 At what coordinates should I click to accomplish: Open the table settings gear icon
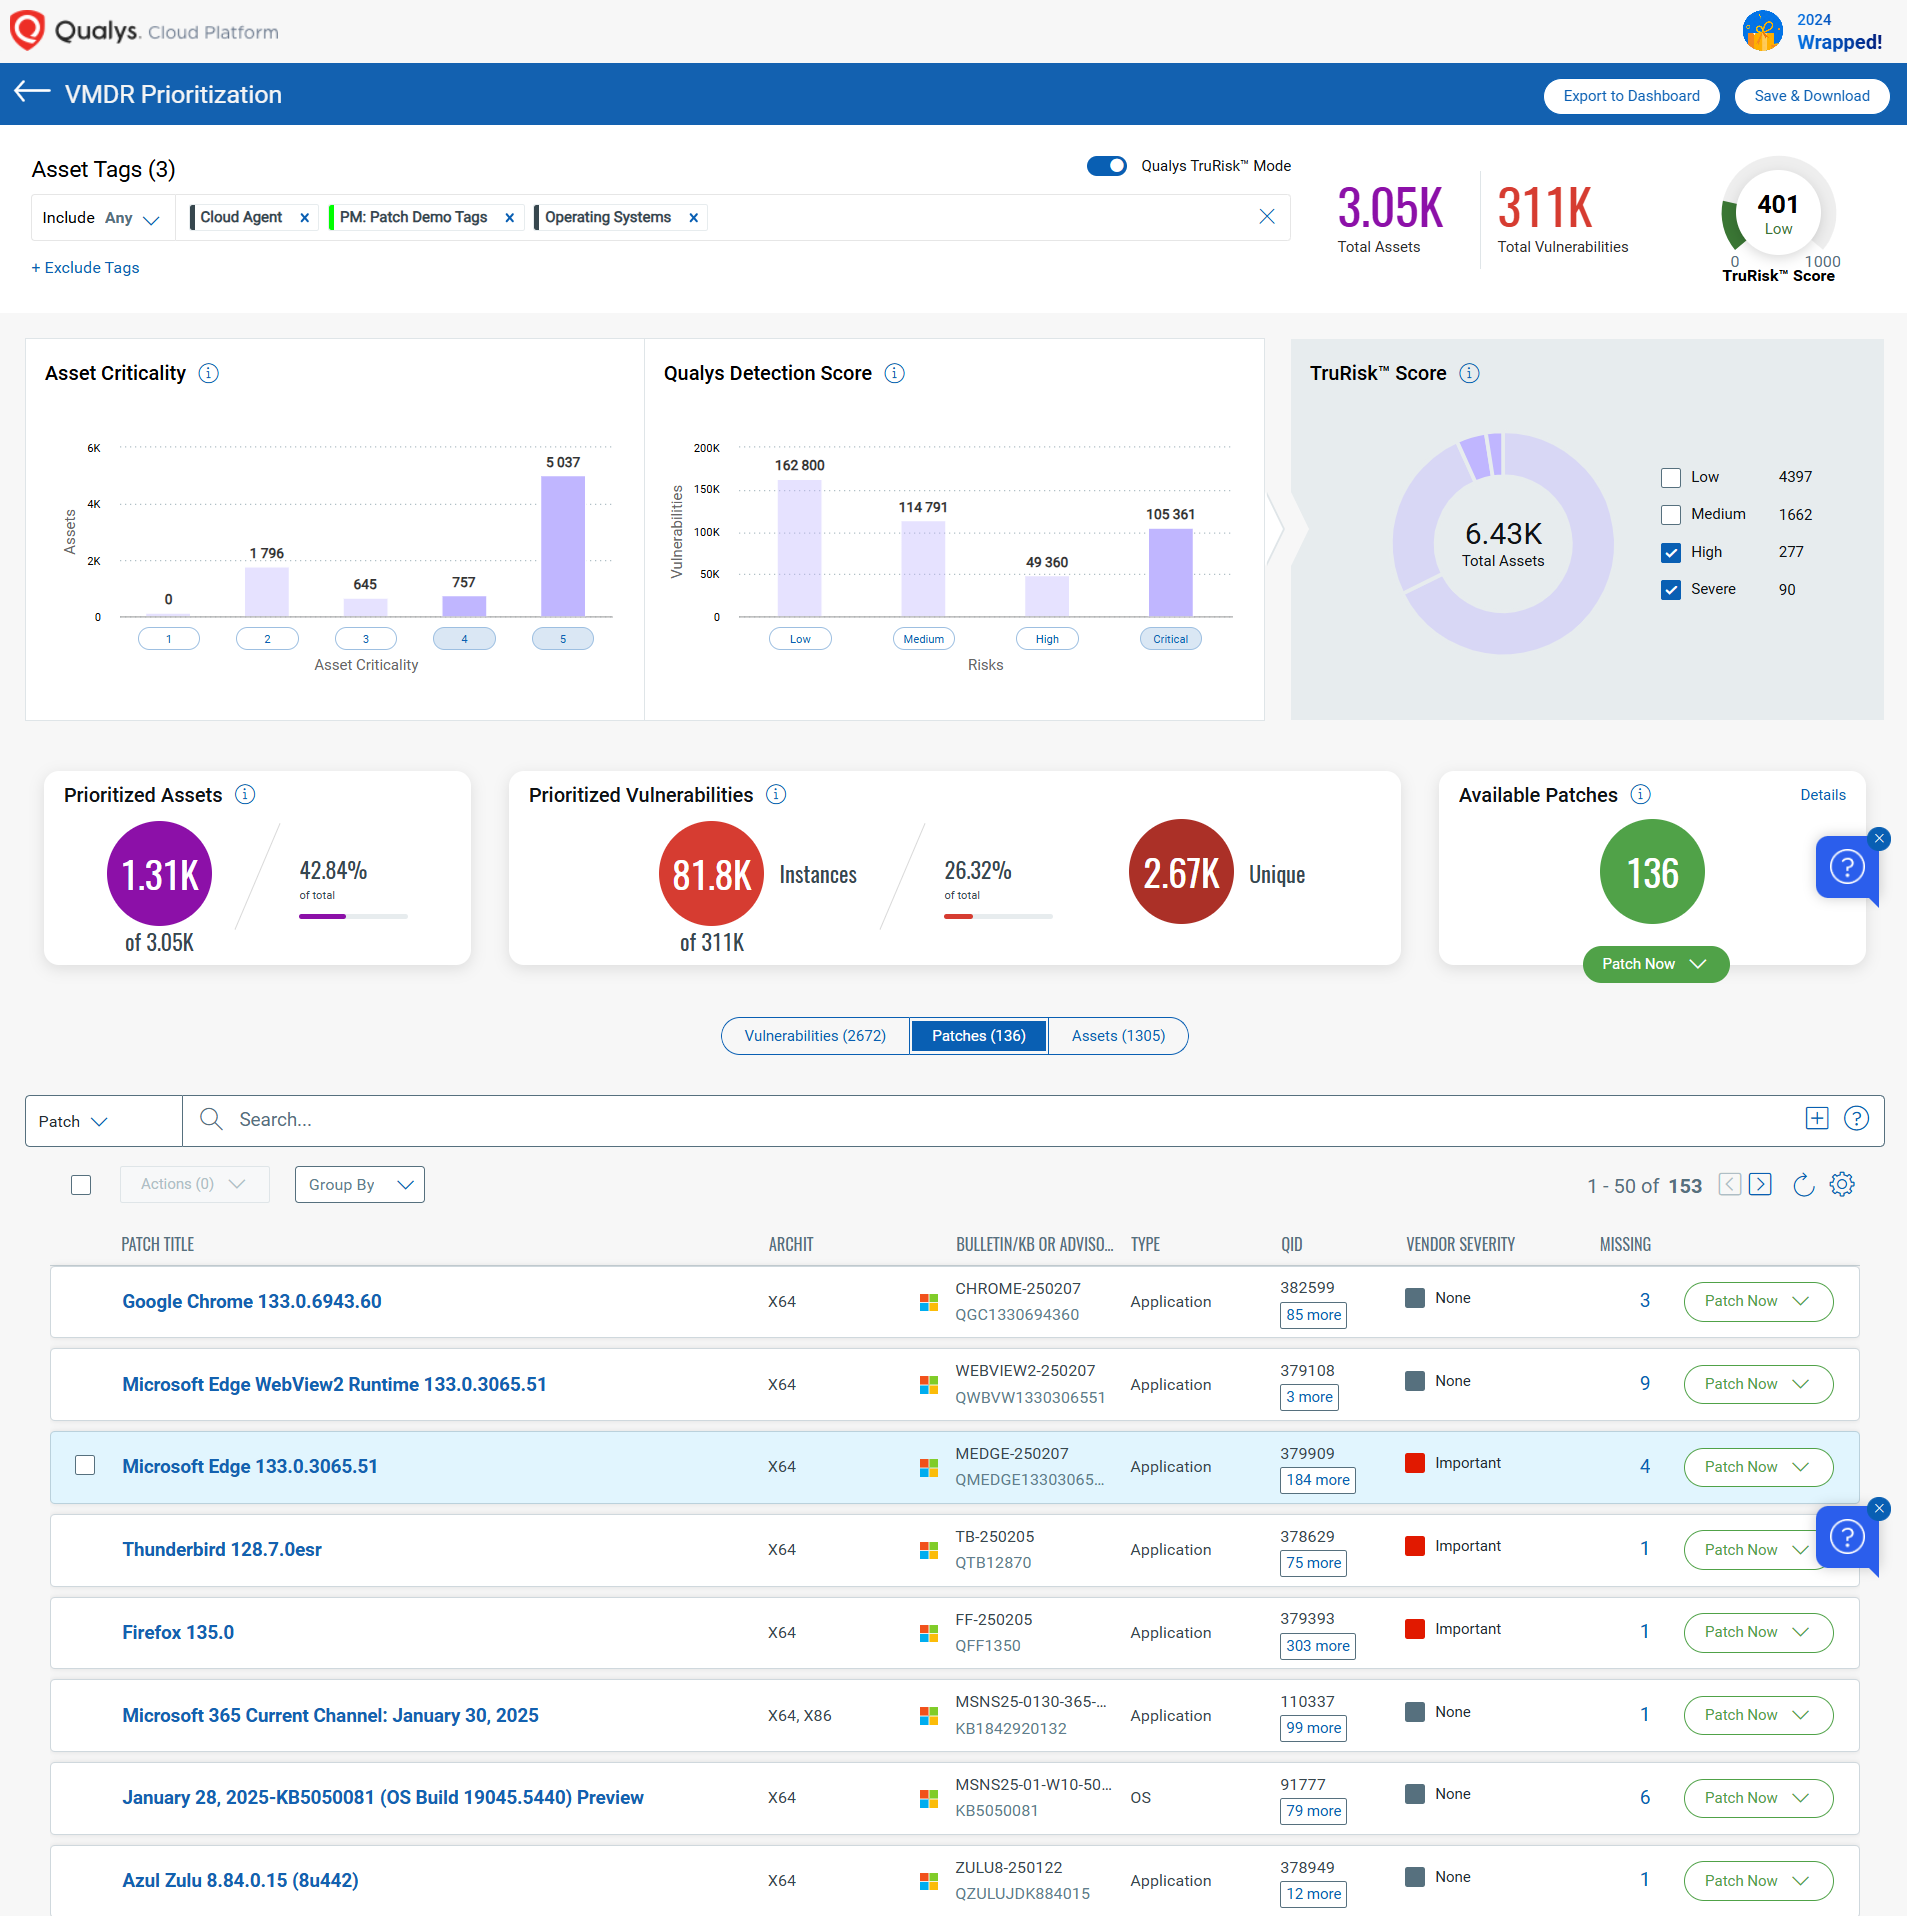(1841, 1185)
